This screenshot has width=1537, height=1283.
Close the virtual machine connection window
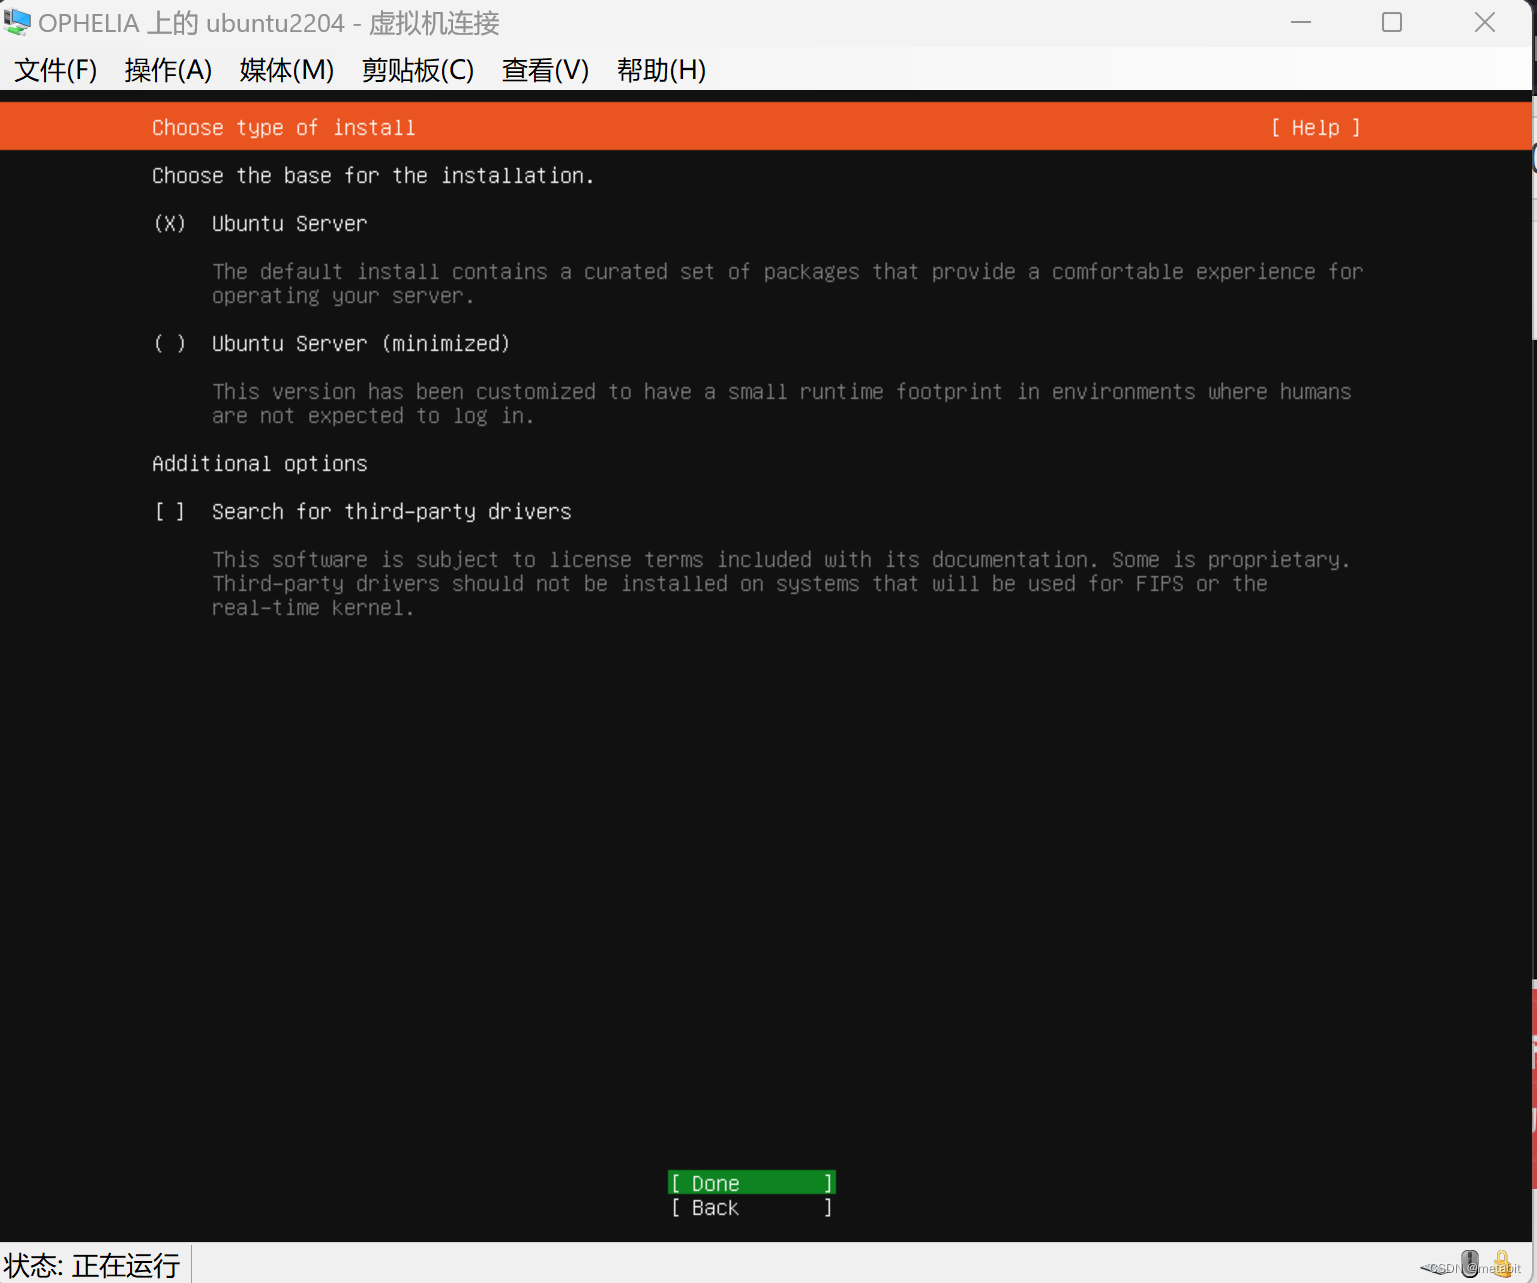click(x=1485, y=22)
